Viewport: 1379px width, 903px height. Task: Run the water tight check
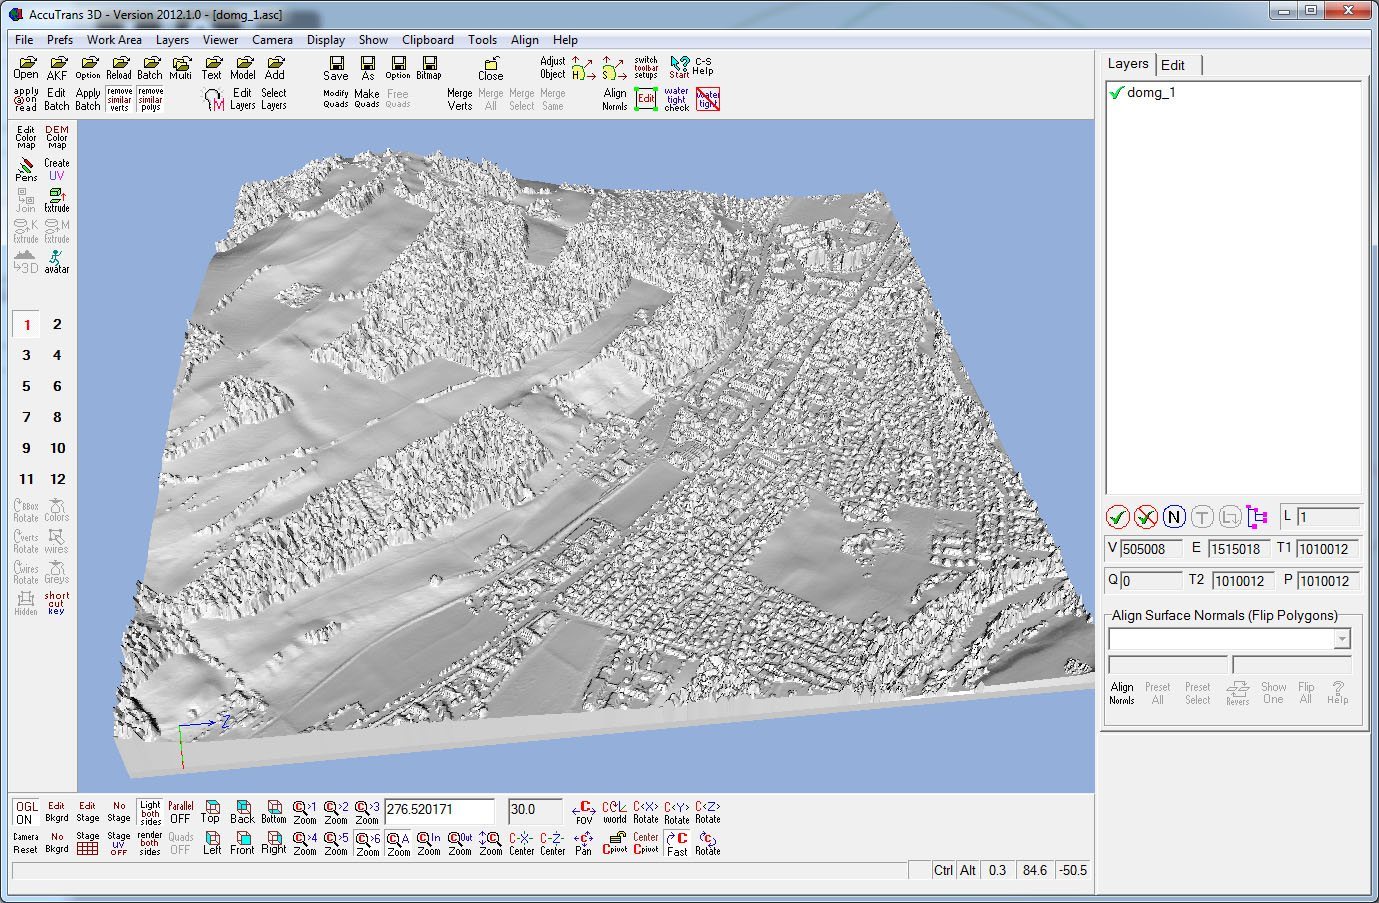pos(676,99)
